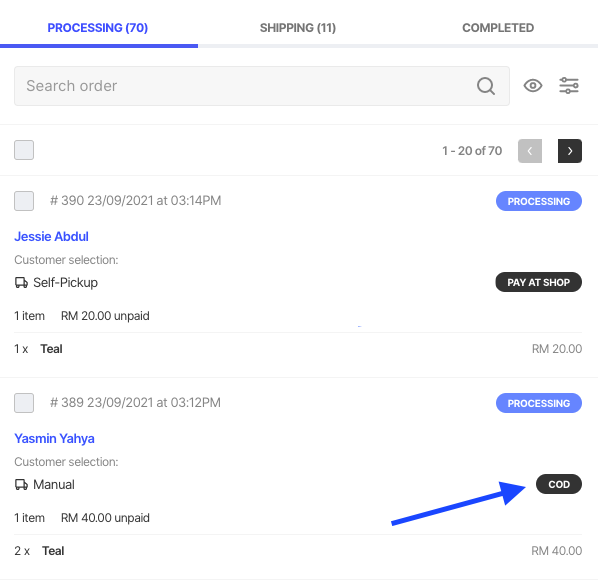Click Self-Pickup truck icon

coord(21,283)
